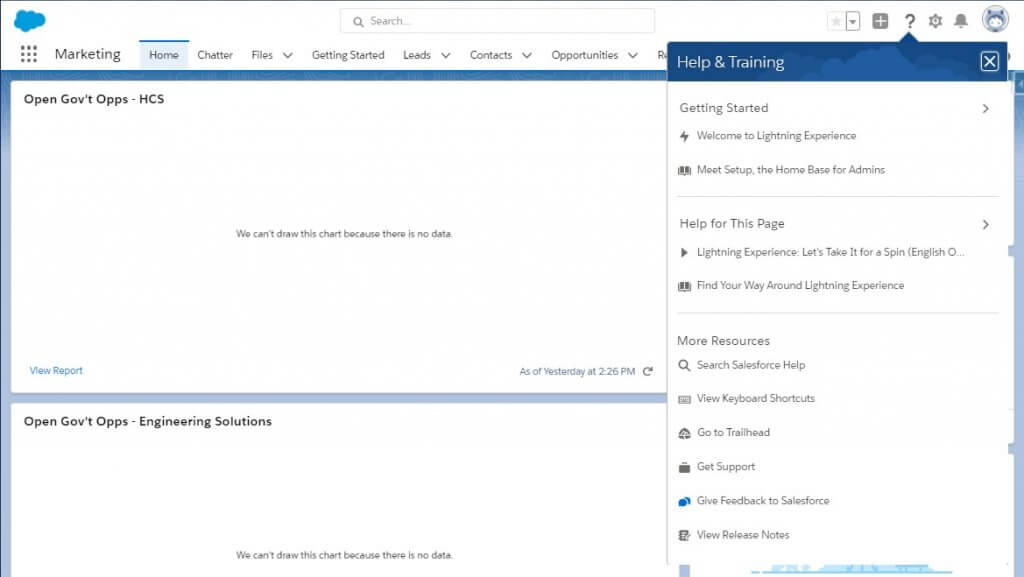Expand the Leads tab dropdown chevron
Screen dimensions: 1024x577
(x=445, y=55)
